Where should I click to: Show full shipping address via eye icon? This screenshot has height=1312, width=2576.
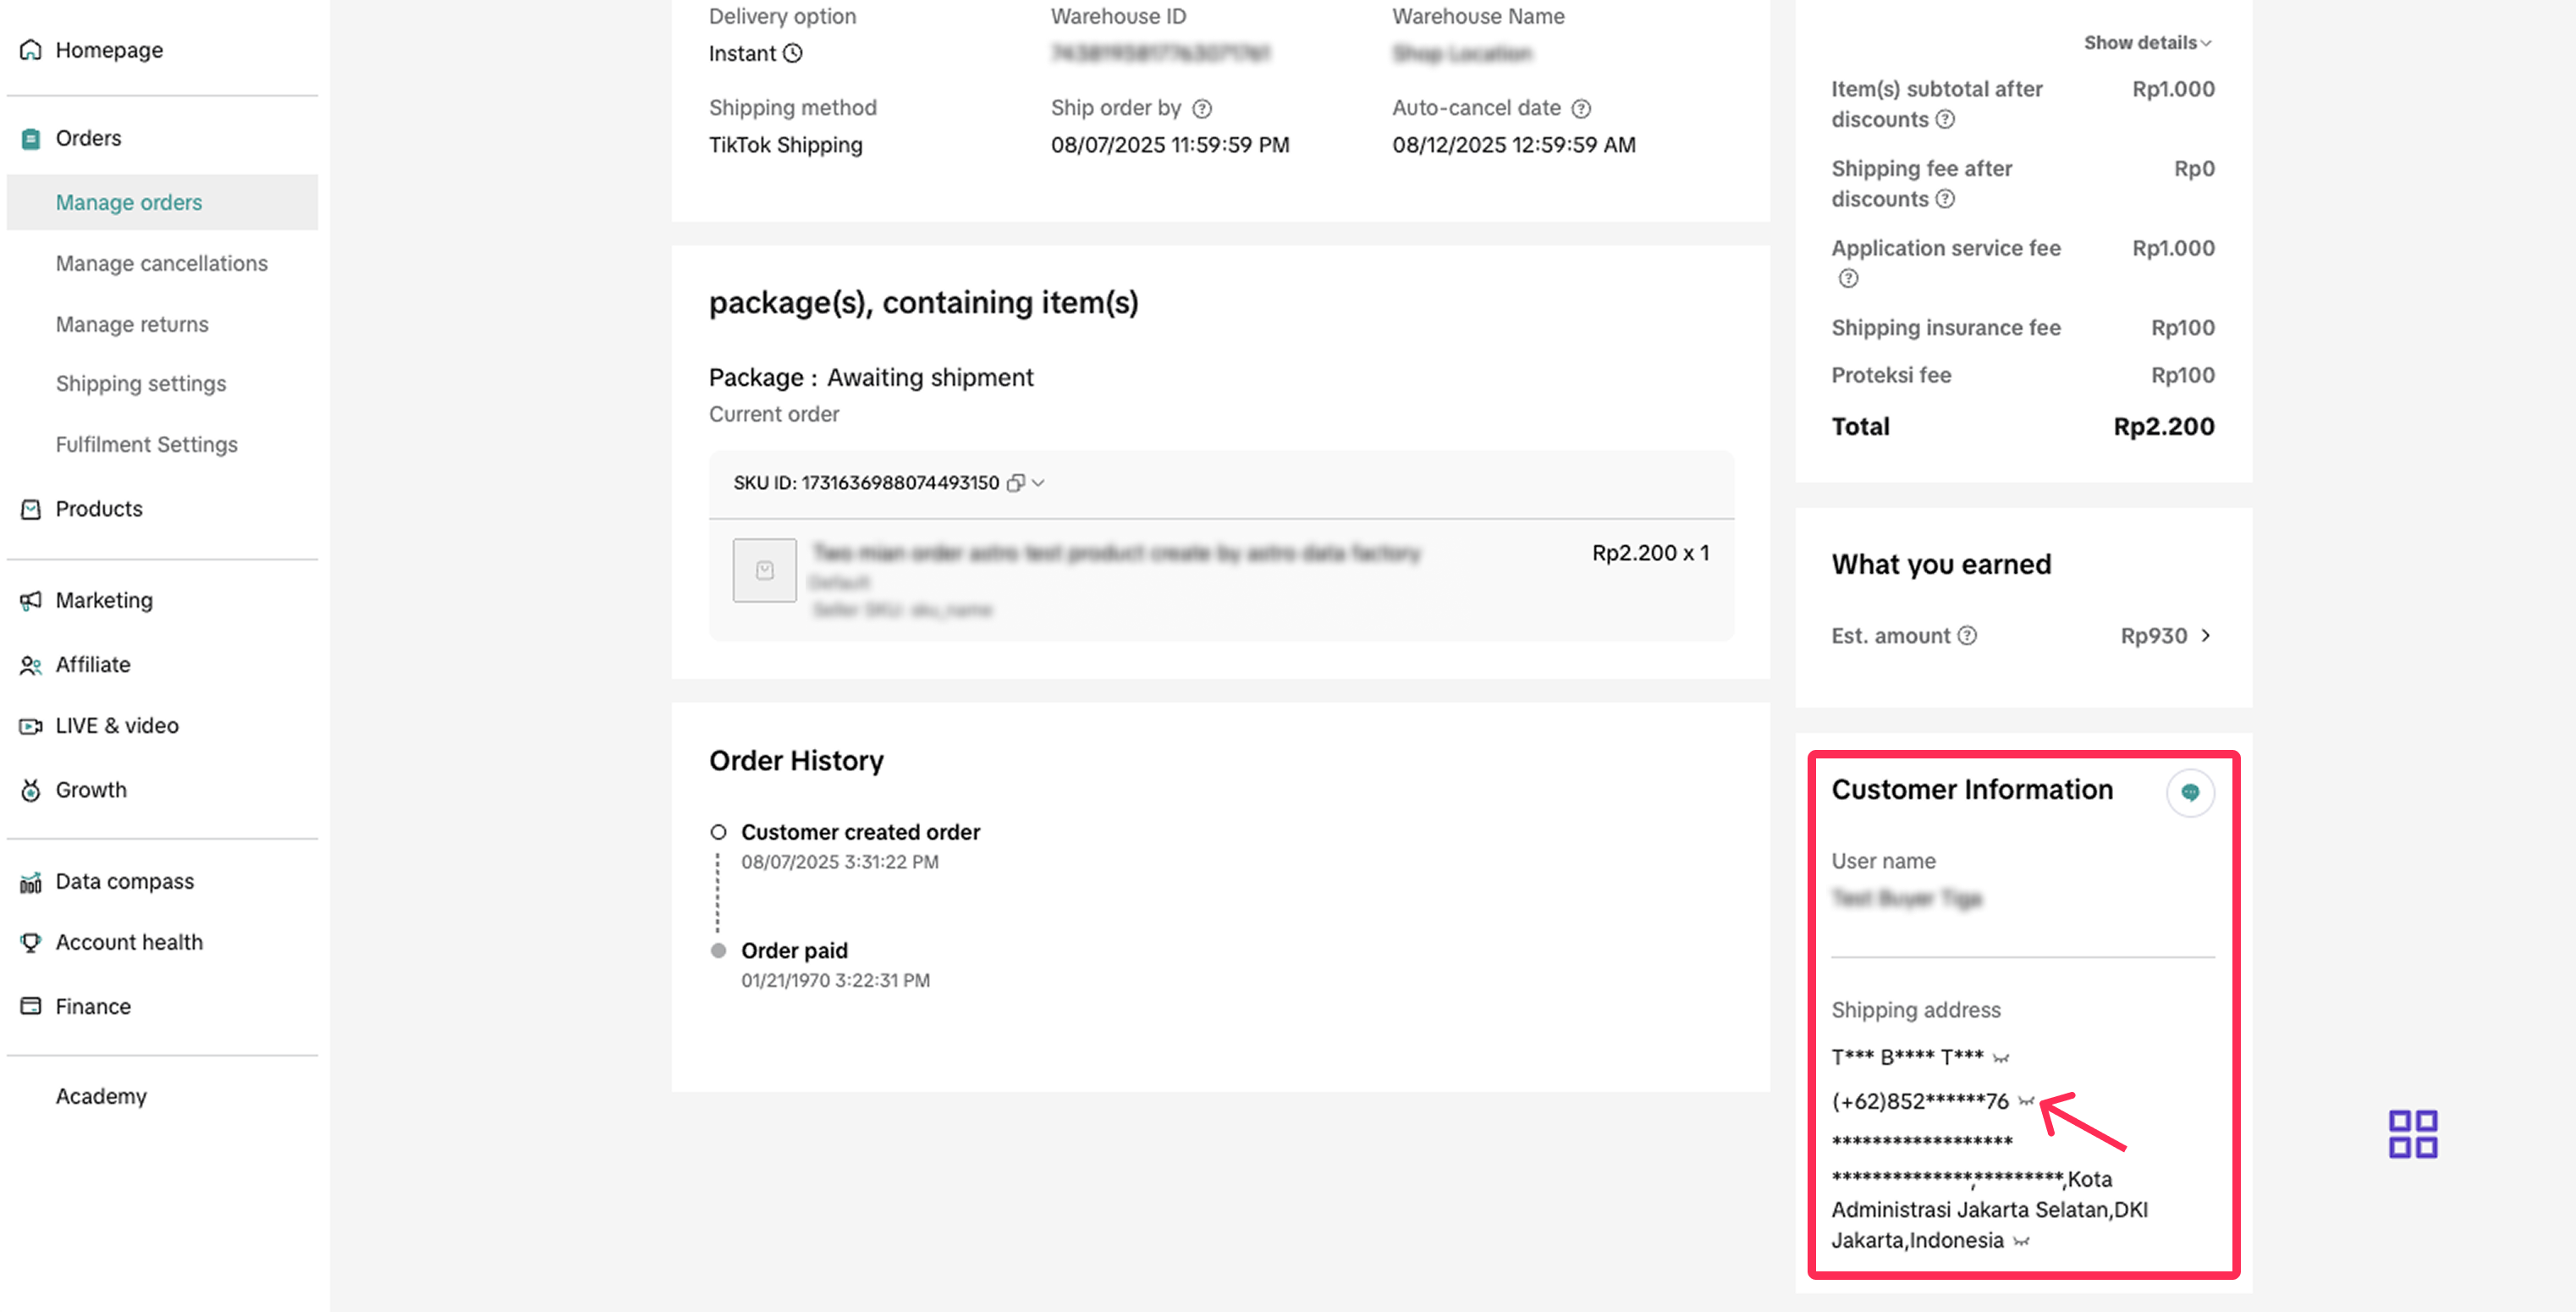(x=2021, y=1241)
